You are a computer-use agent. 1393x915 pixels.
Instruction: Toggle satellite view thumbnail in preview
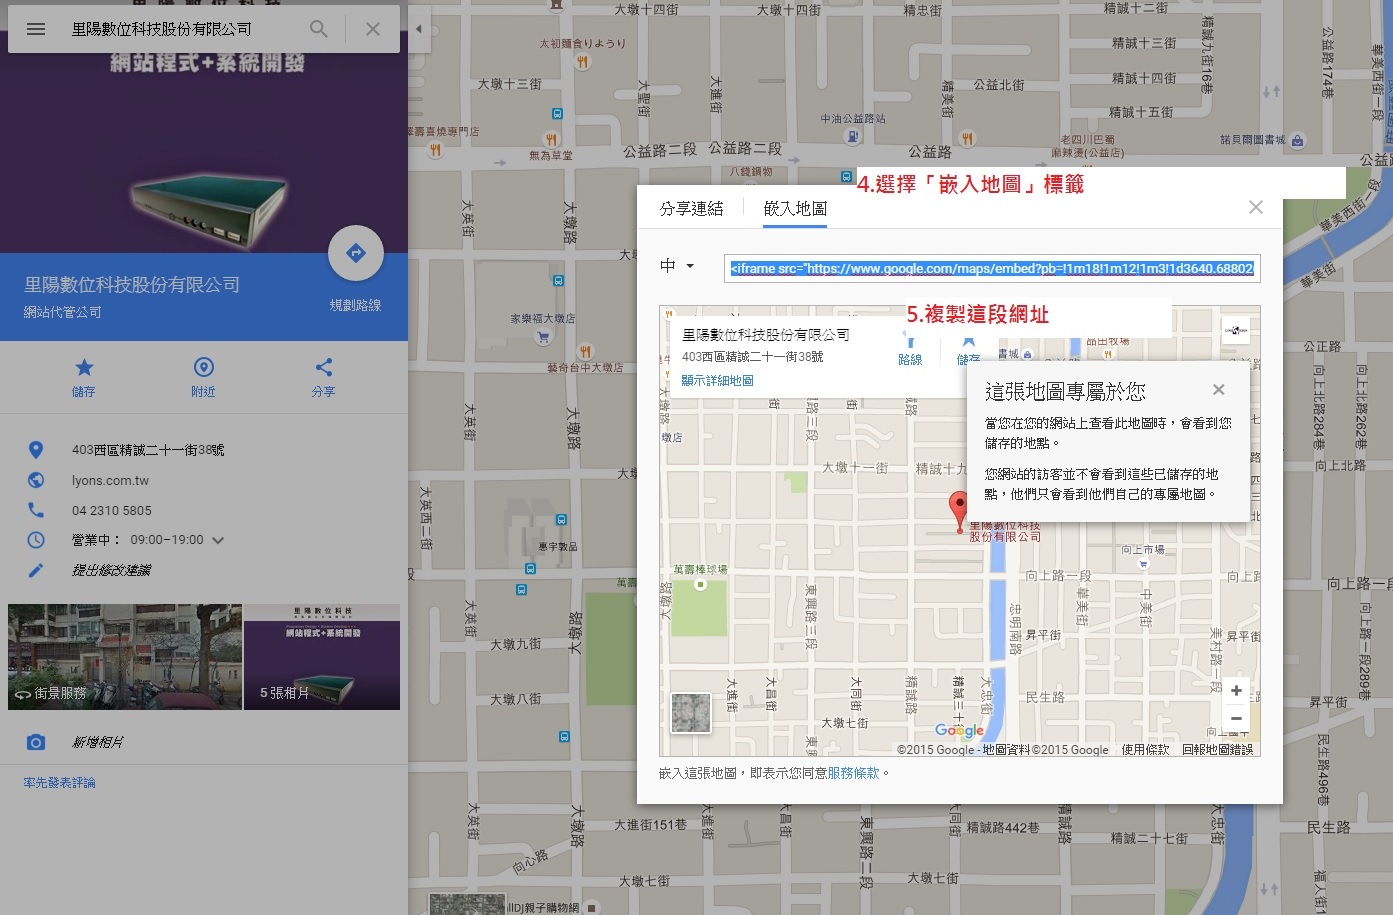coord(691,713)
